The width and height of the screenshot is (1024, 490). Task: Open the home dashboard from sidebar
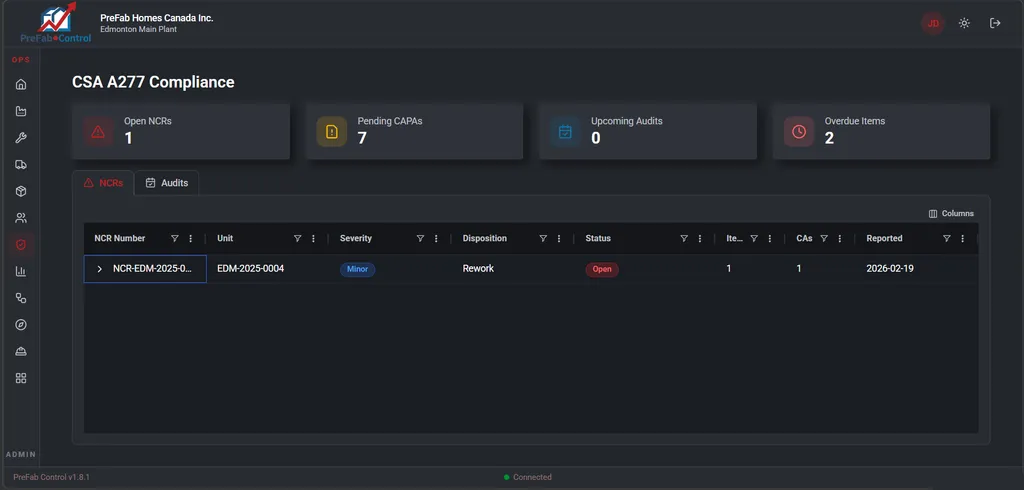21,84
